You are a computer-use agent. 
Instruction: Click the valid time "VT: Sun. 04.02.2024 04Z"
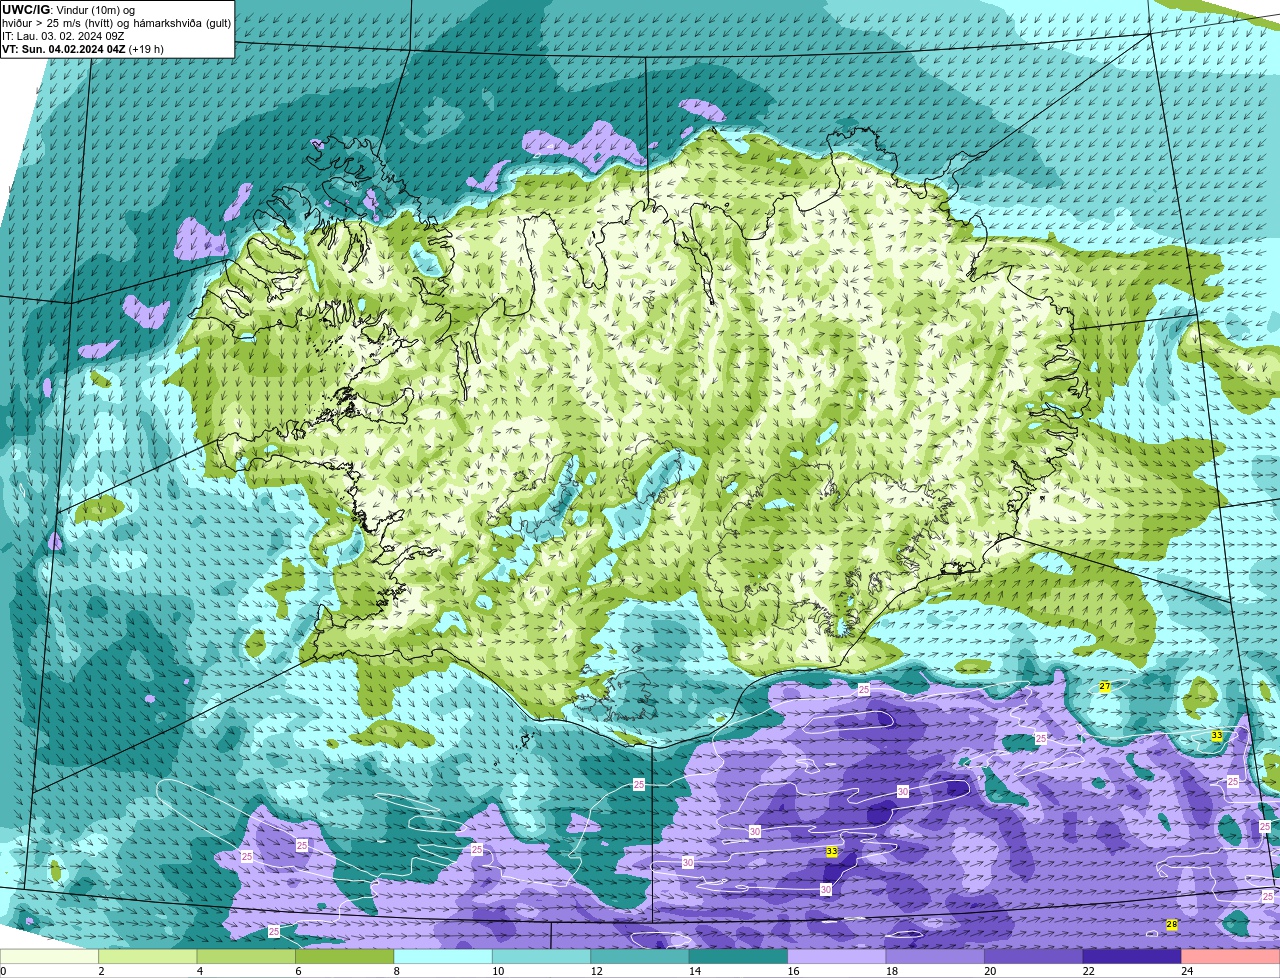click(64, 49)
